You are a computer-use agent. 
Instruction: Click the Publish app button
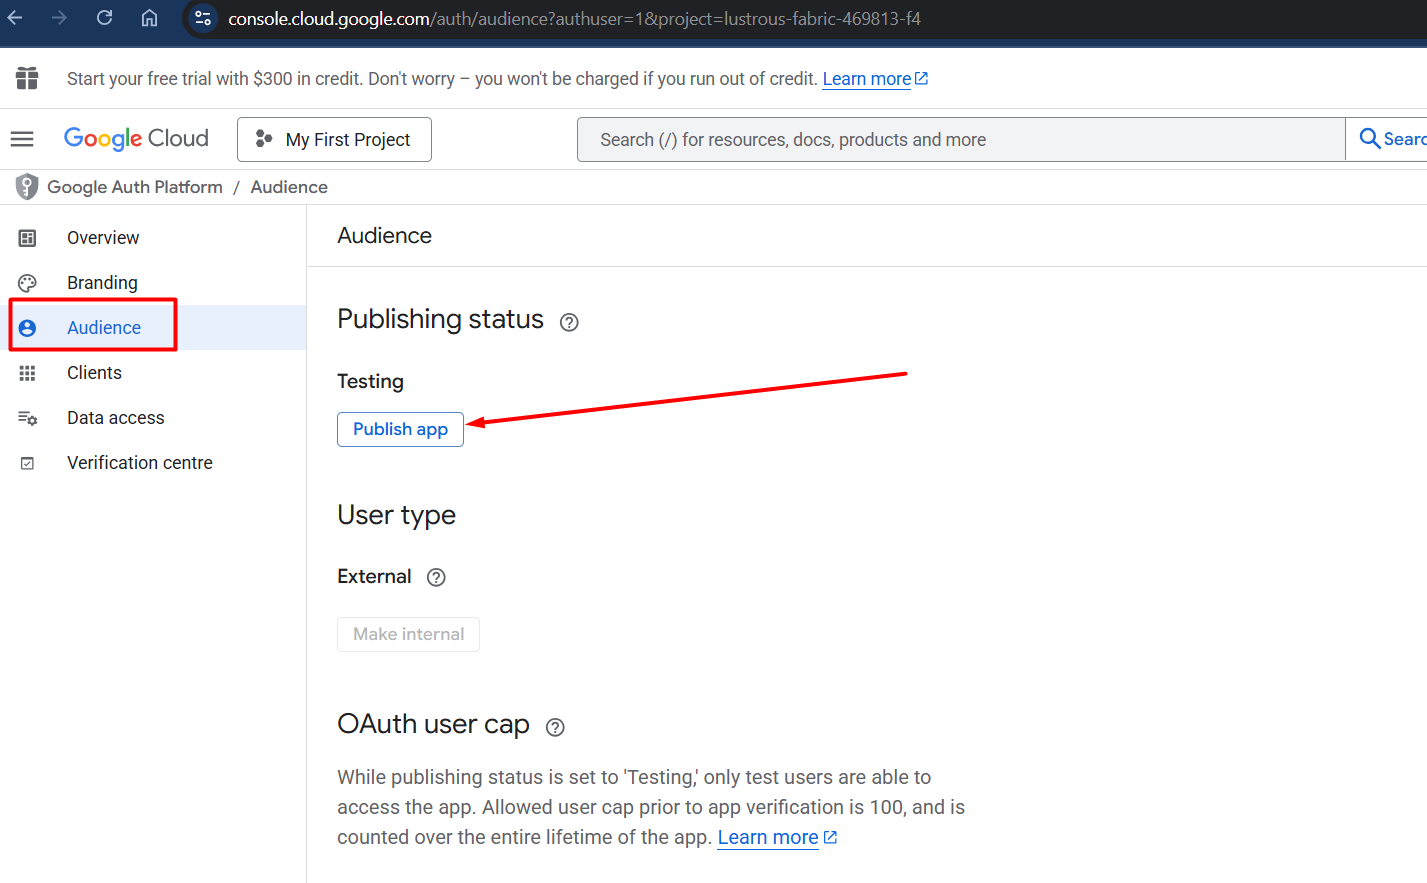400,429
